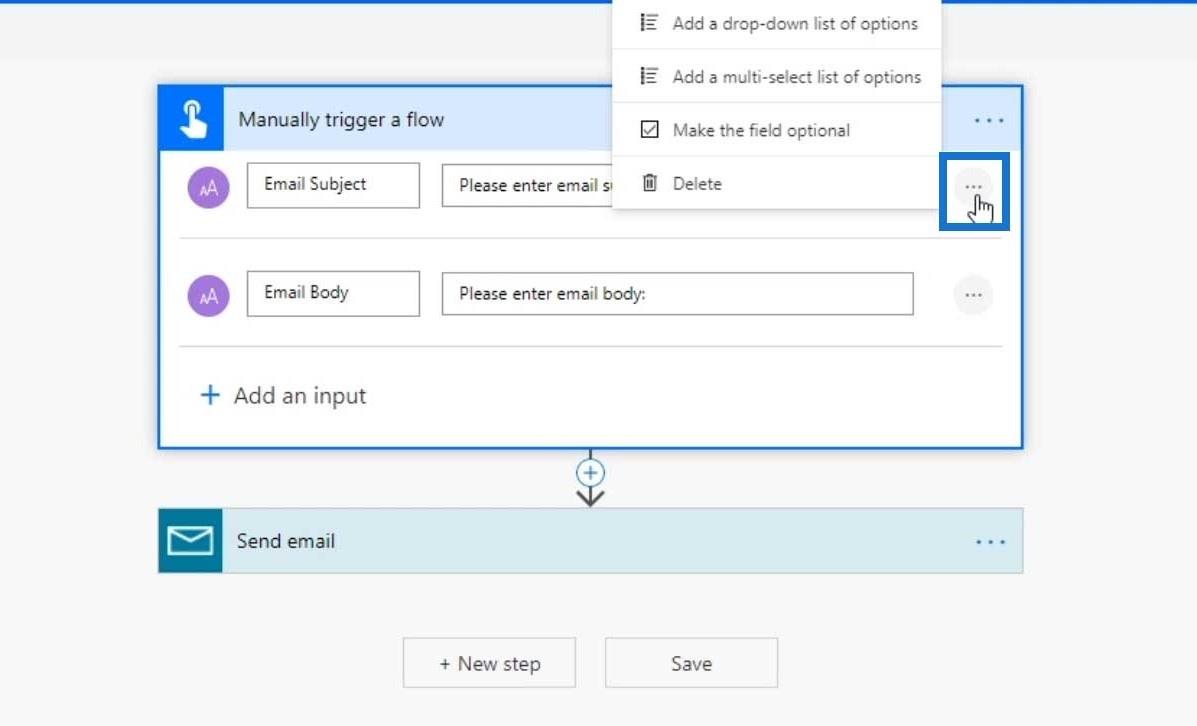The height and width of the screenshot is (726, 1197).
Task: Click the New step button
Action: click(489, 663)
